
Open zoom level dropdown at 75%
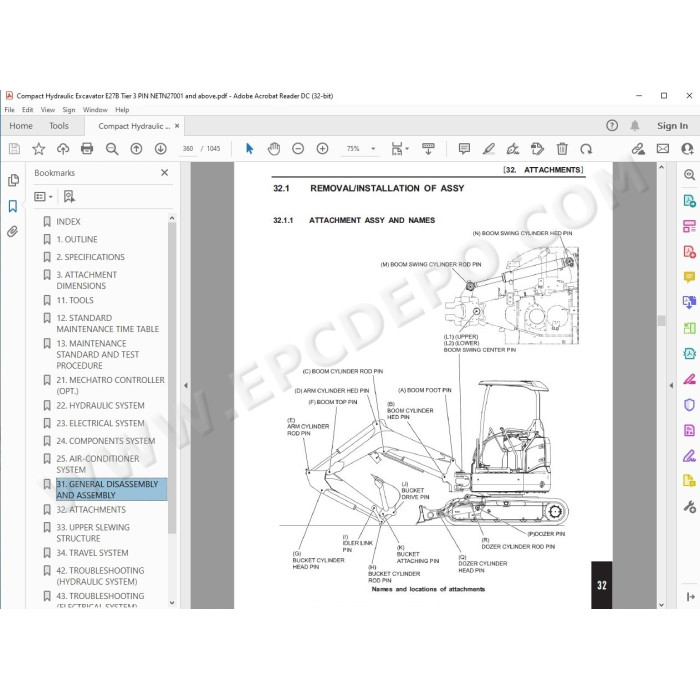pos(373,149)
